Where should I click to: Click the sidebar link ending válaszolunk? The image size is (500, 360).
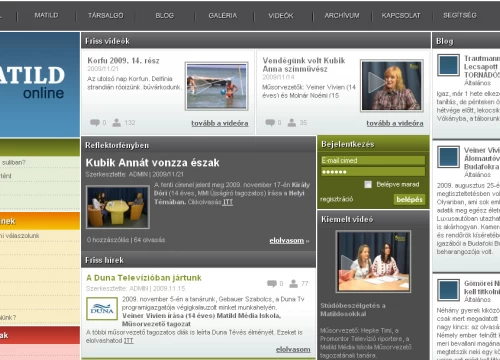19,236
